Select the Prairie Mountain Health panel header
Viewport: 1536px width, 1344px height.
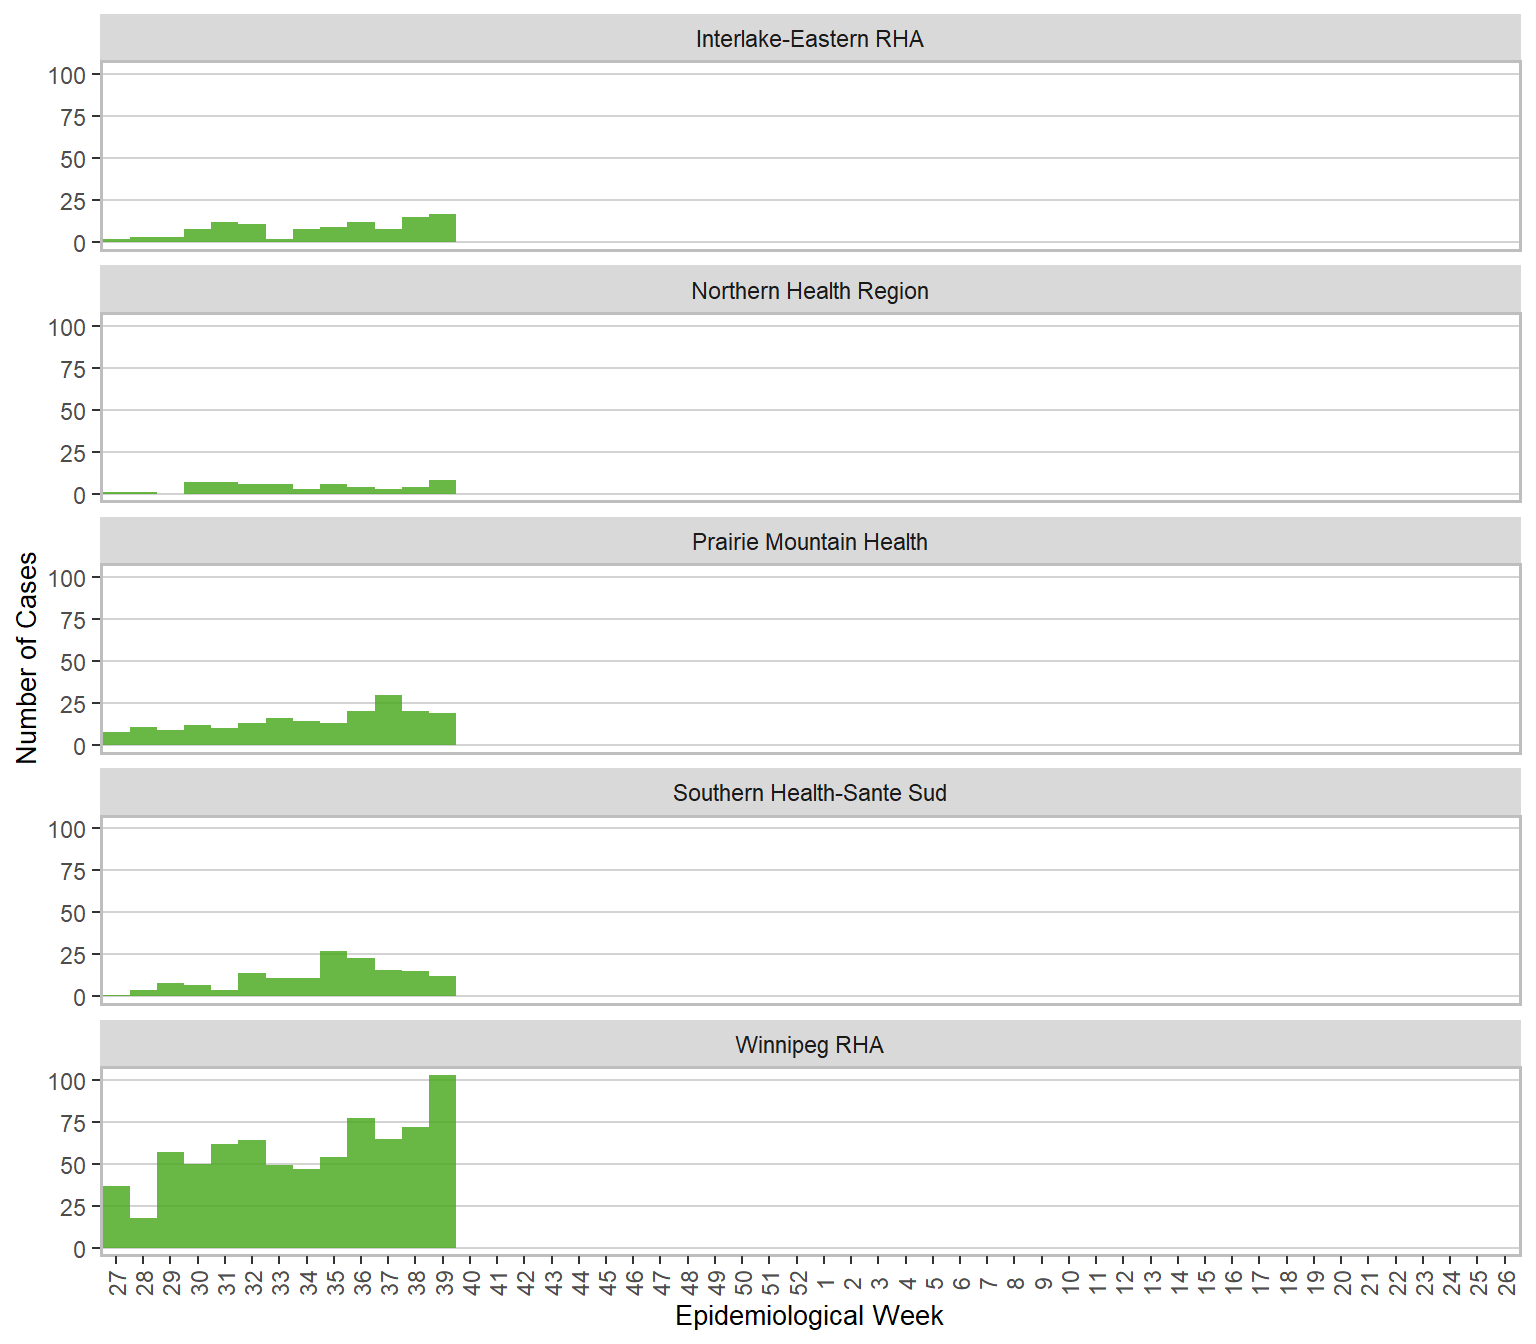coord(809,542)
